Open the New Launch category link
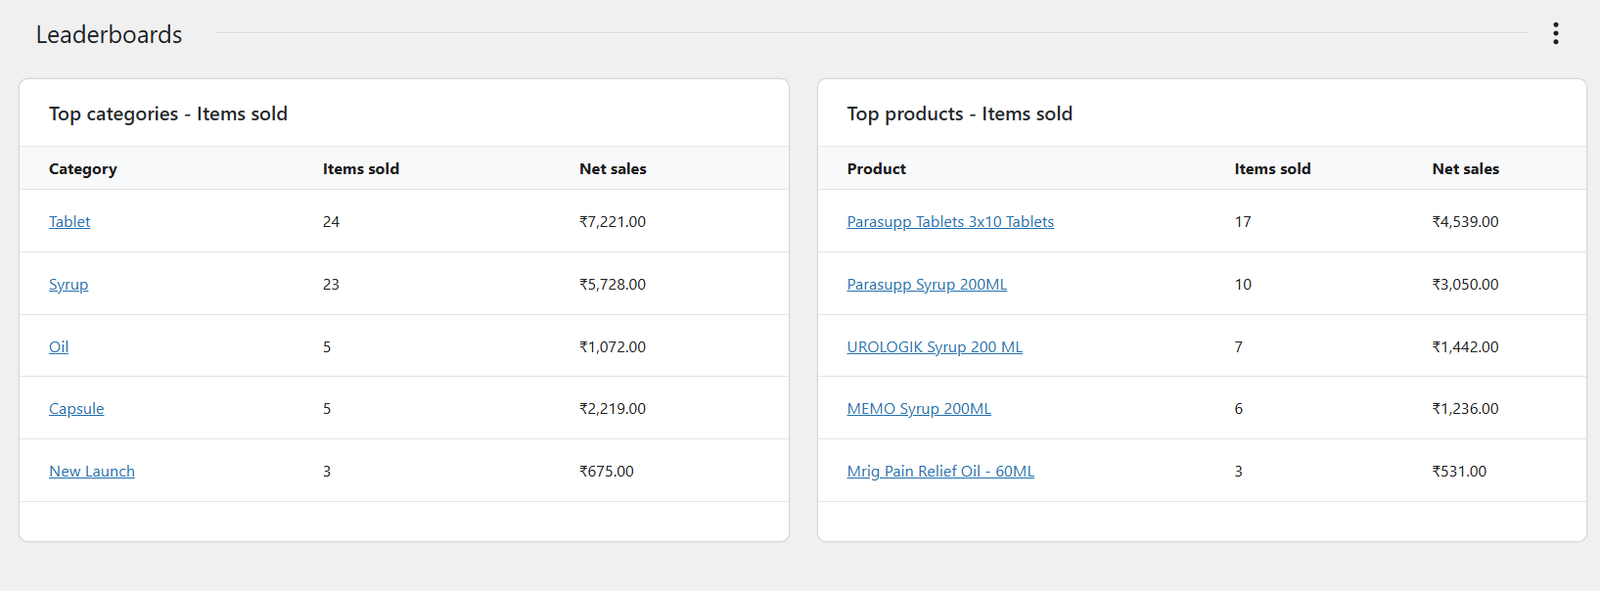Screen dimensions: 1600x591 [92, 471]
